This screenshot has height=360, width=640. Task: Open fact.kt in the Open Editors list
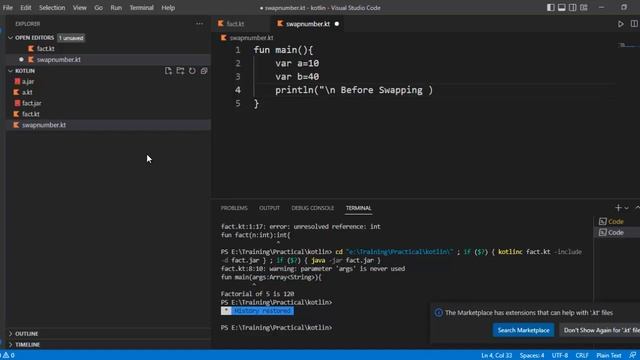(x=45, y=49)
